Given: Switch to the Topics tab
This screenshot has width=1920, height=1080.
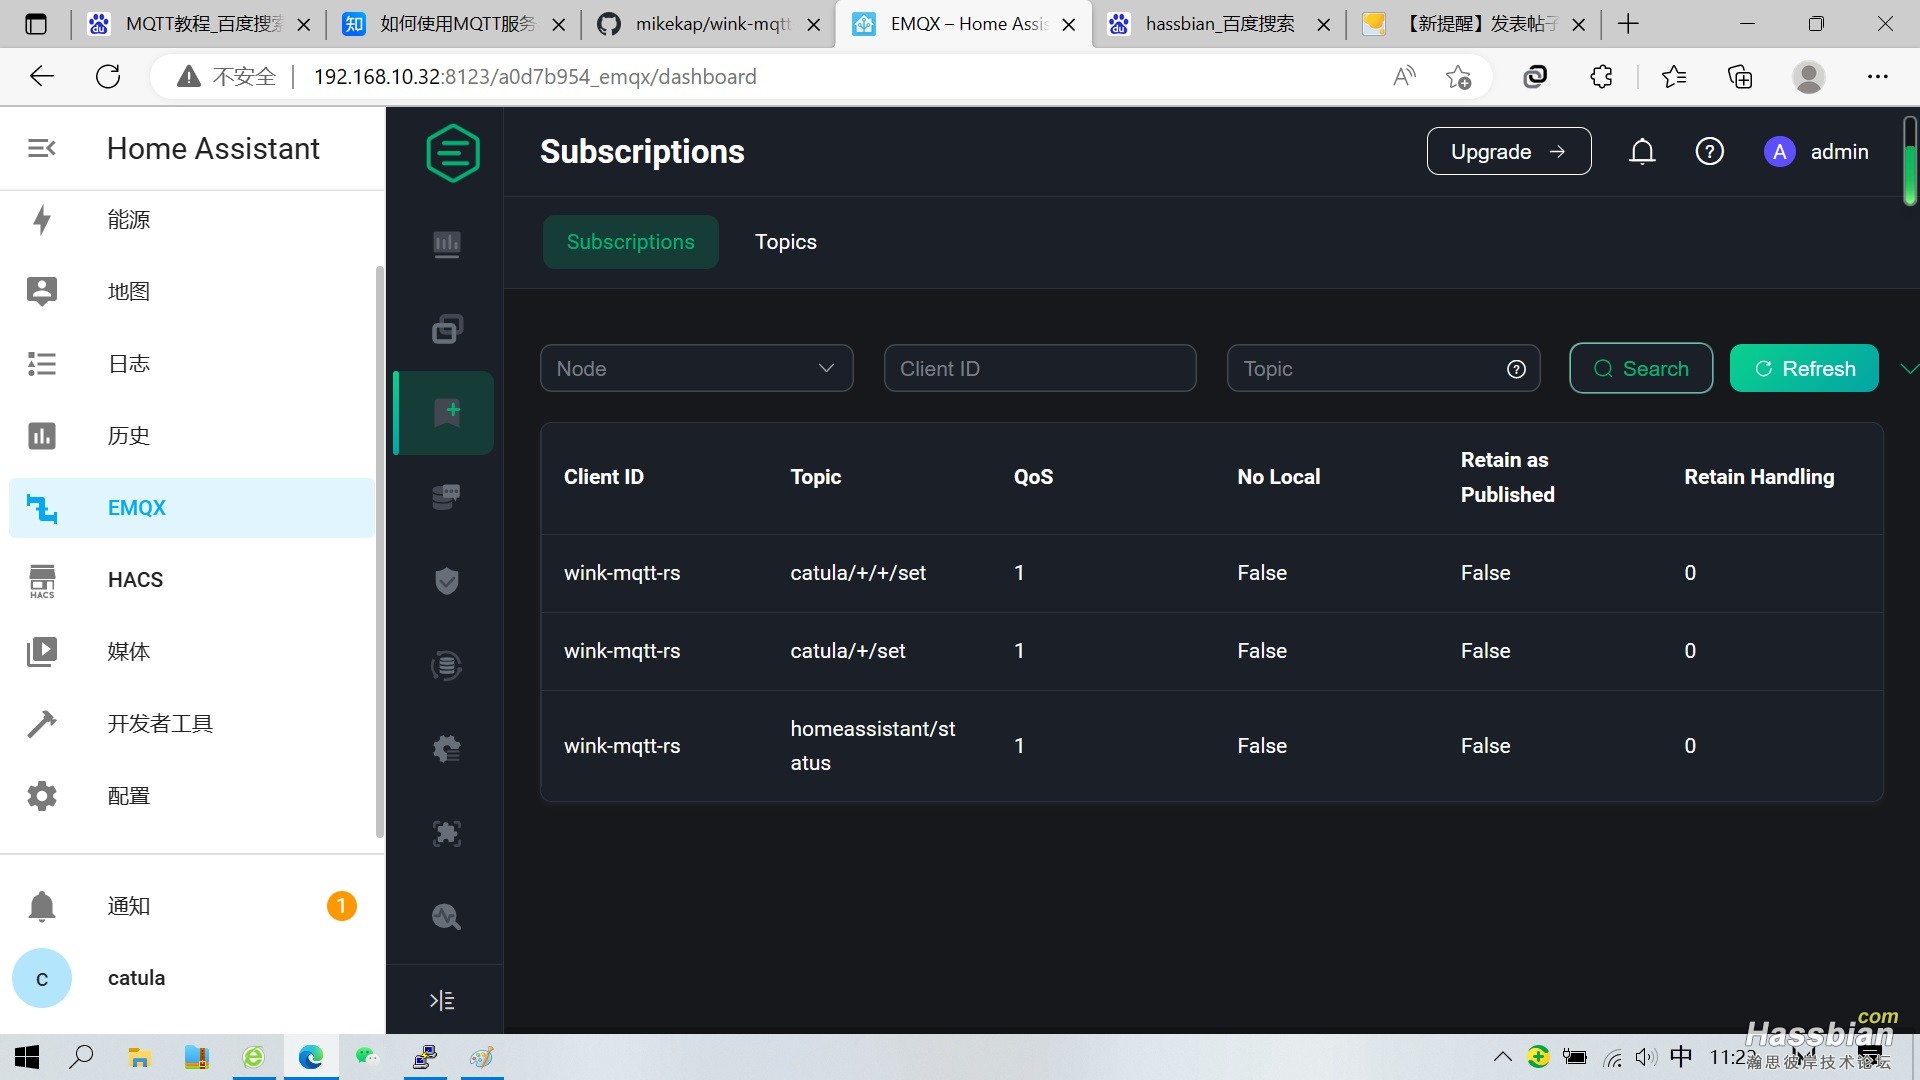Looking at the screenshot, I should click(786, 243).
